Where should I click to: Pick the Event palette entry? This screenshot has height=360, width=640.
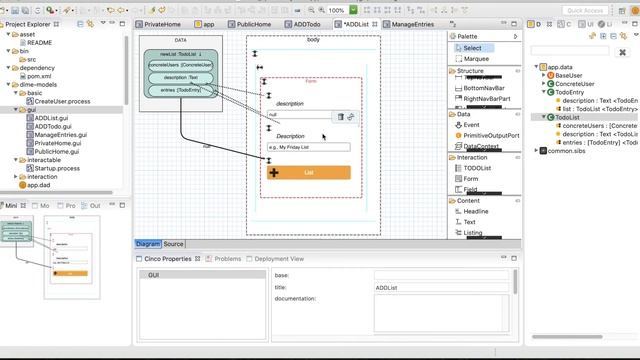click(x=467, y=125)
